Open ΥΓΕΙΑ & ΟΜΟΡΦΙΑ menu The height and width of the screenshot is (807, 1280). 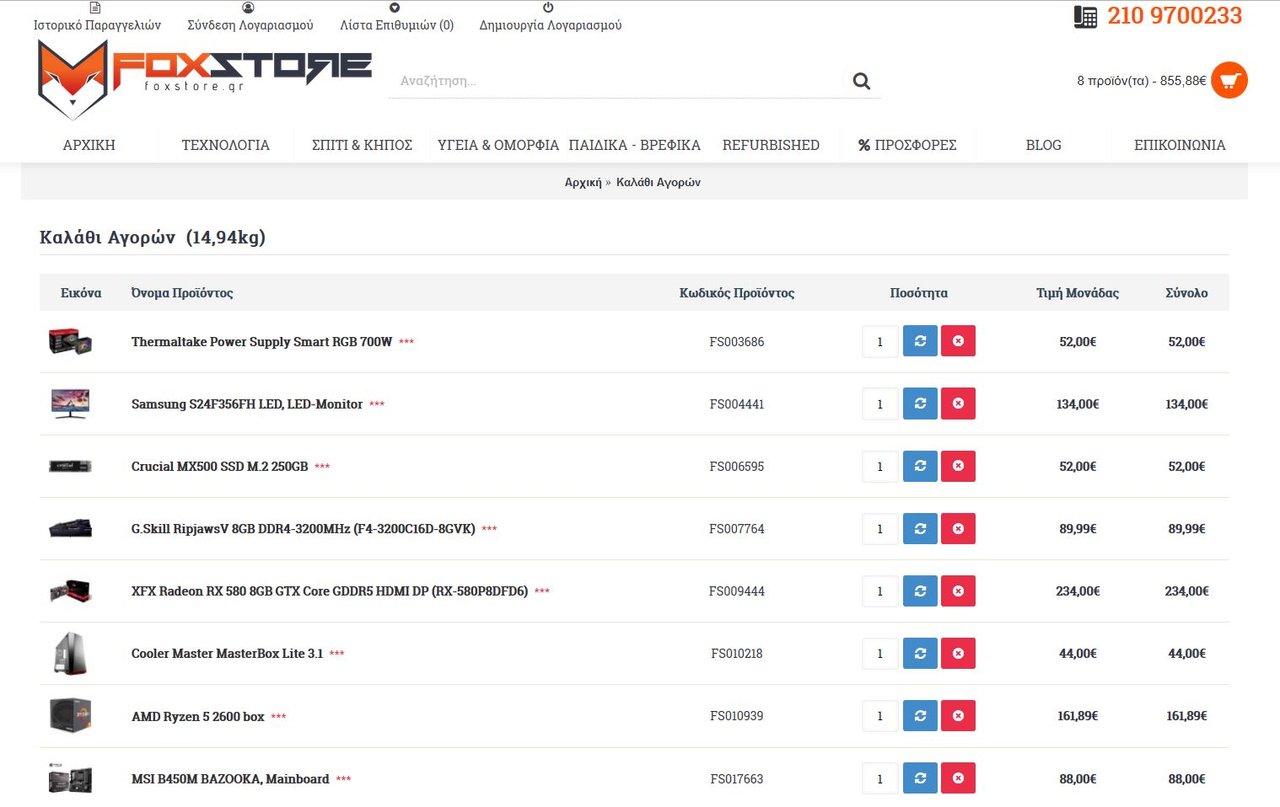pos(498,145)
